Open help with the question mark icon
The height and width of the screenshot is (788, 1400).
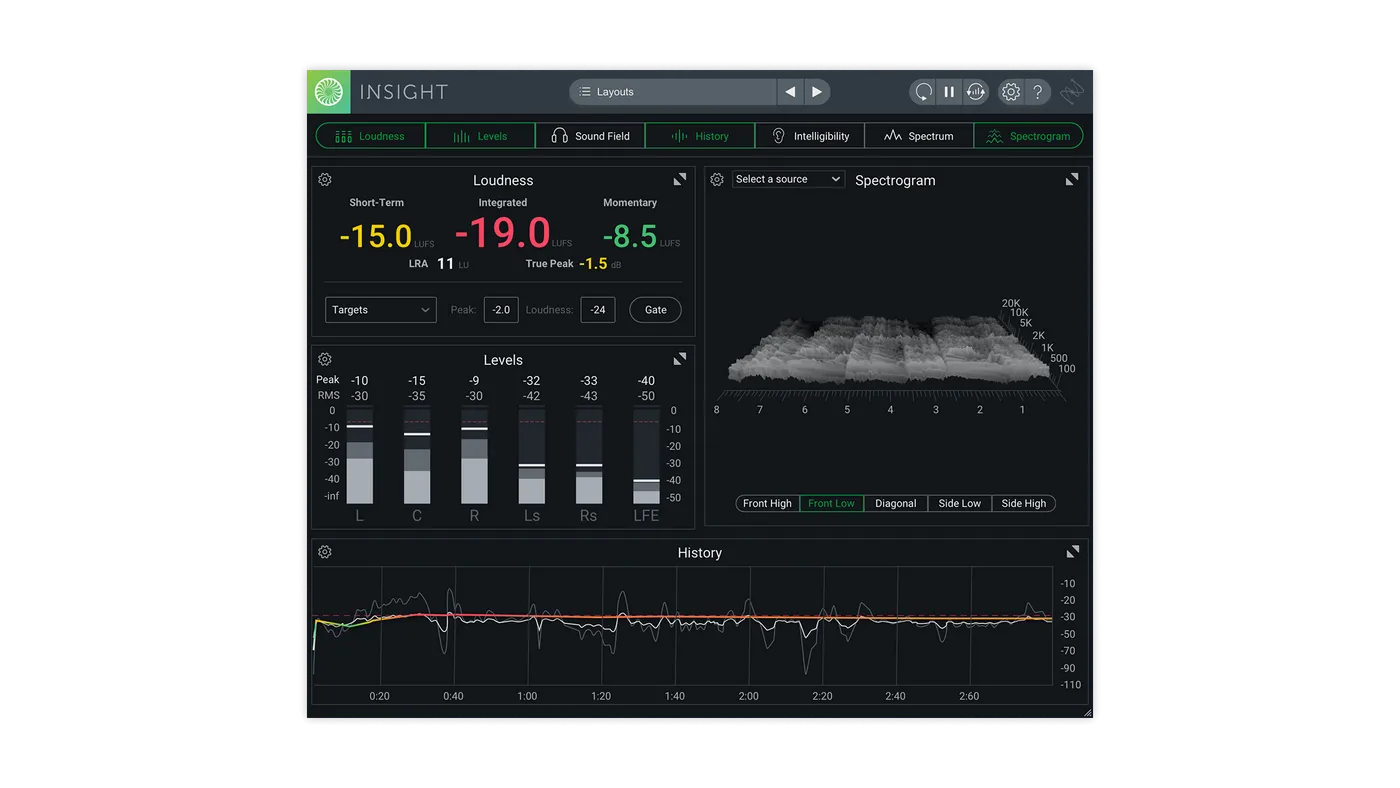(x=1038, y=92)
